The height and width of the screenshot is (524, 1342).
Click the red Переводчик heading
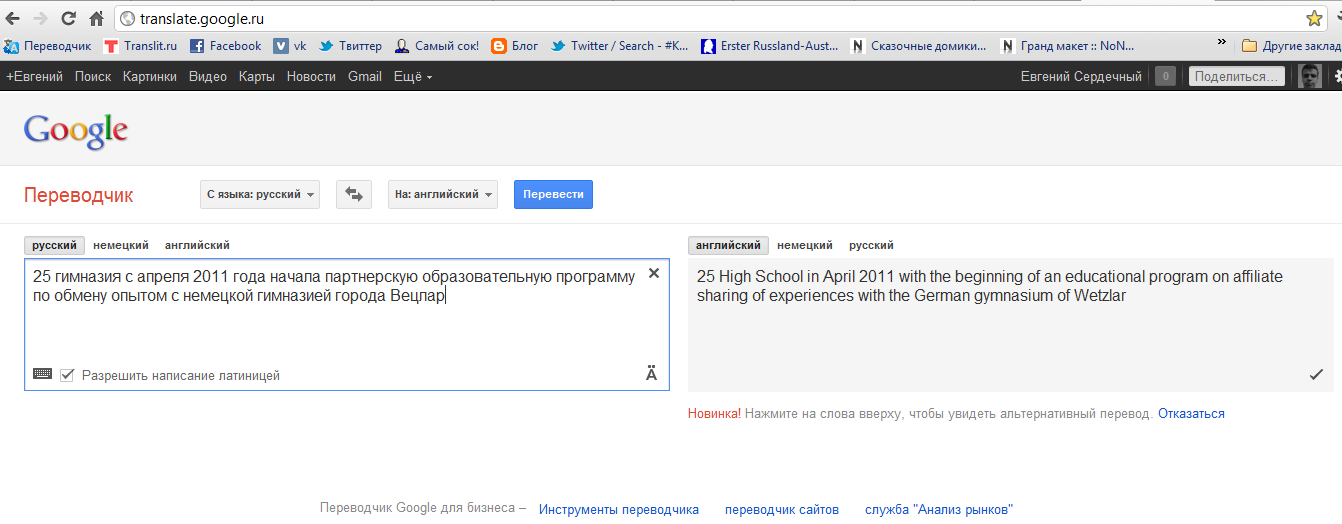point(78,196)
